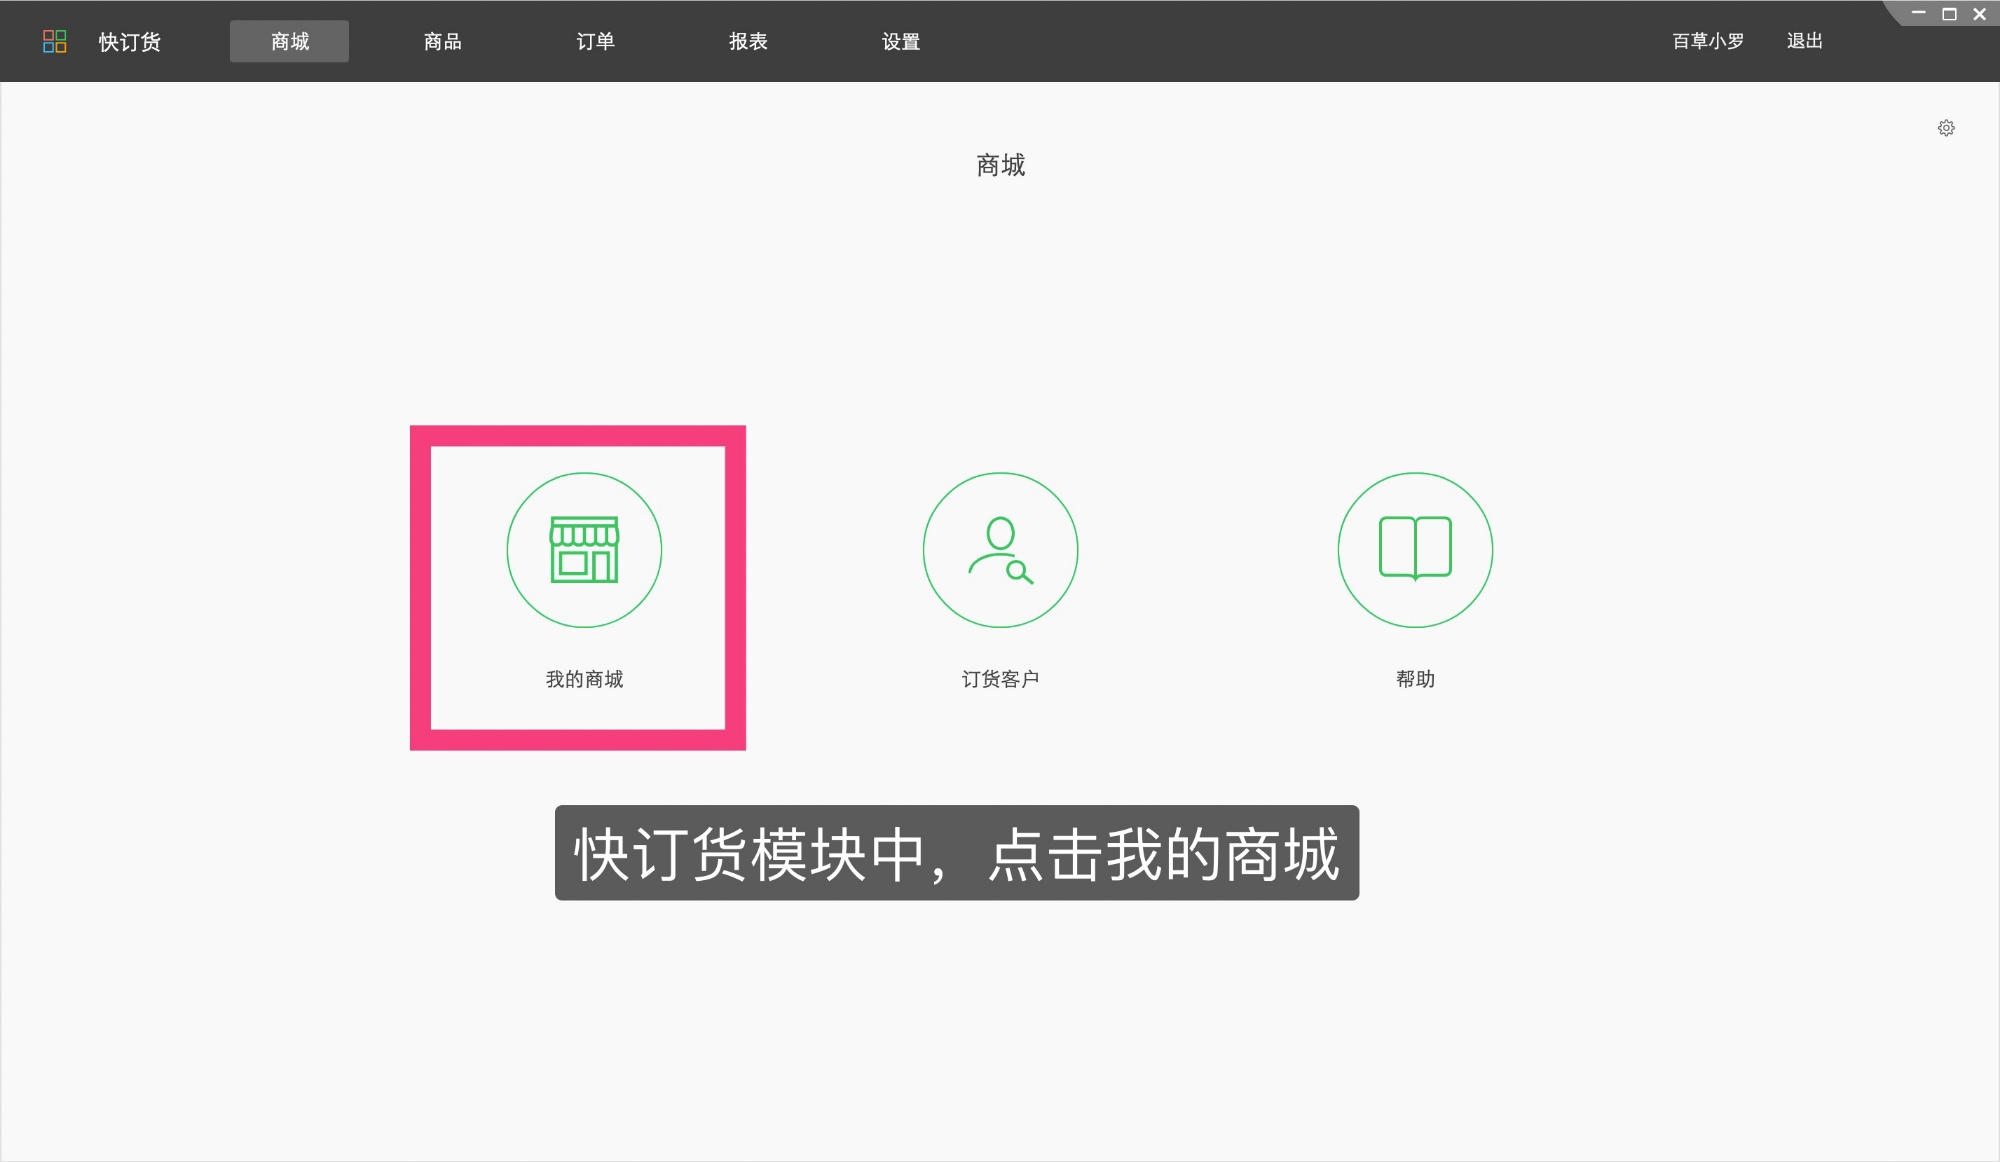Viewport: 2000px width, 1162px height.
Task: Click the colorful grid logo icon
Action: coord(55,41)
